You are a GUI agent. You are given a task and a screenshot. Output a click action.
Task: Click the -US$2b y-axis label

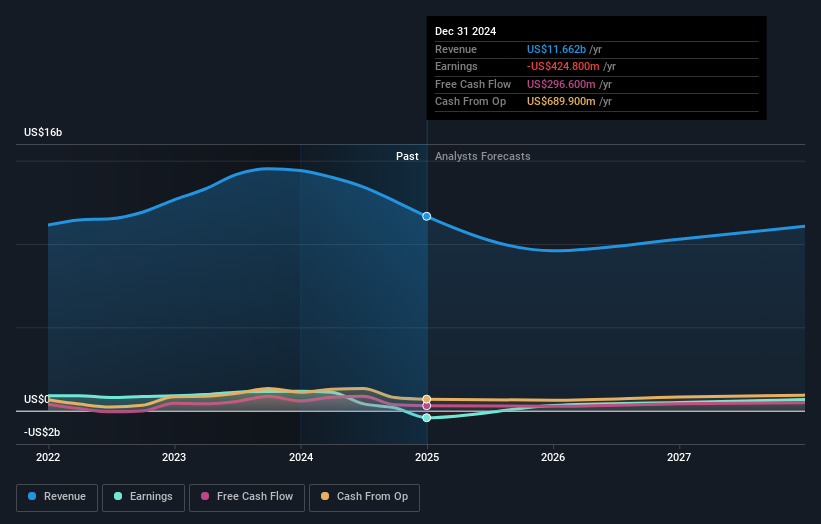pyautogui.click(x=42, y=432)
